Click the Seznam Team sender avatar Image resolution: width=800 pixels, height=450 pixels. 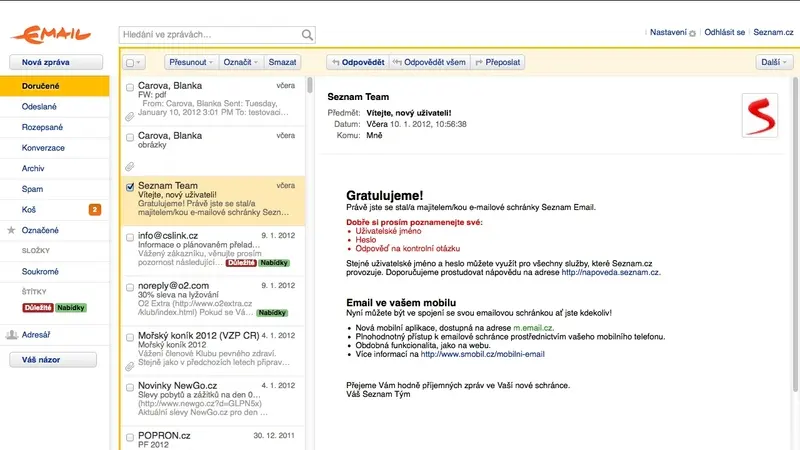[760, 115]
